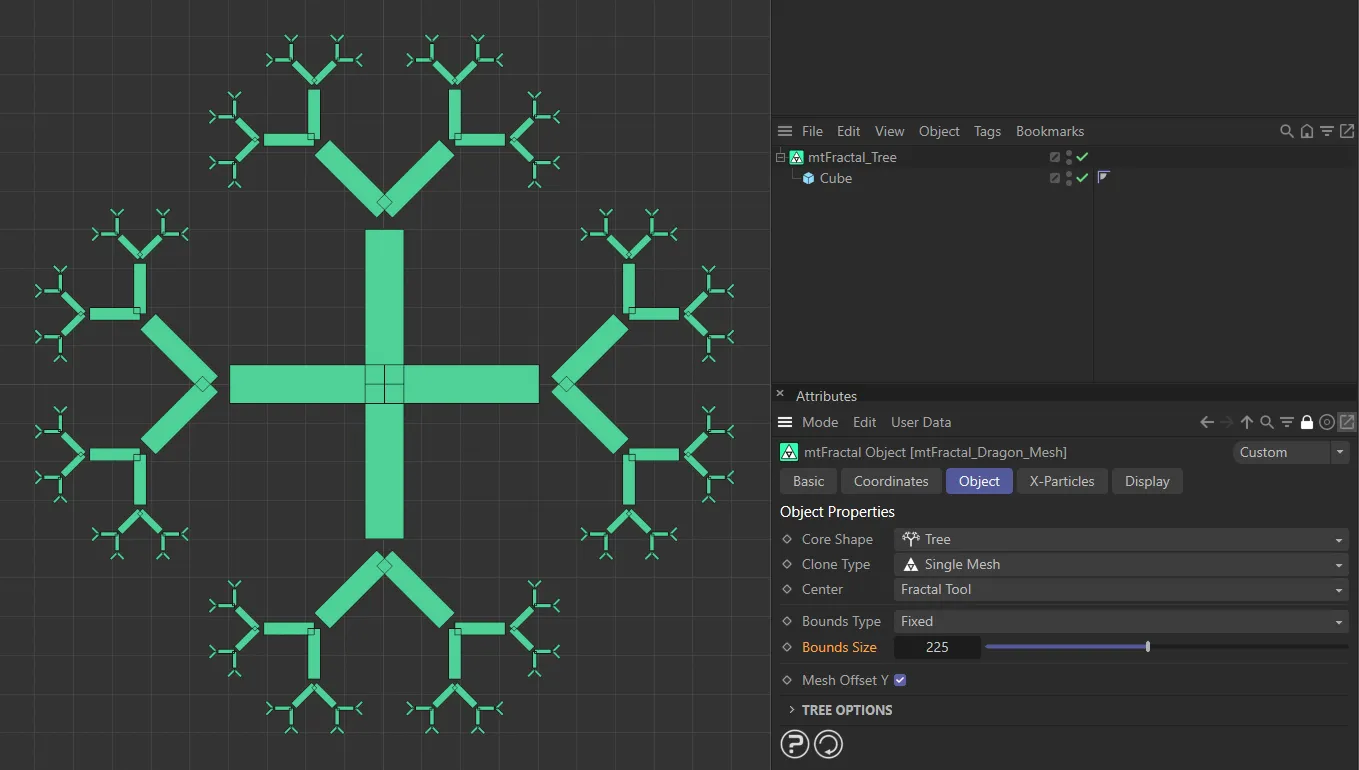
Task: Click the search icon in Object Manager
Action: tap(1286, 131)
